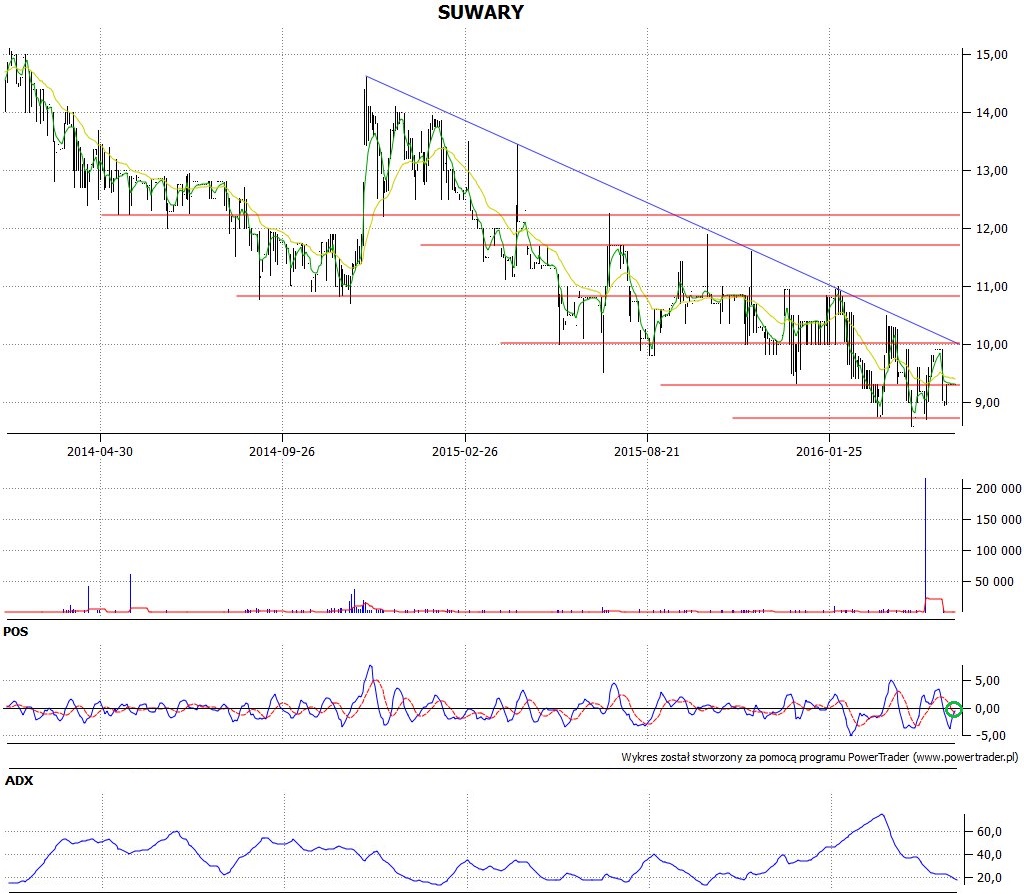This screenshot has height=894, width=1024.
Task: Click the 5,00 POS axis label
Action: (987, 681)
